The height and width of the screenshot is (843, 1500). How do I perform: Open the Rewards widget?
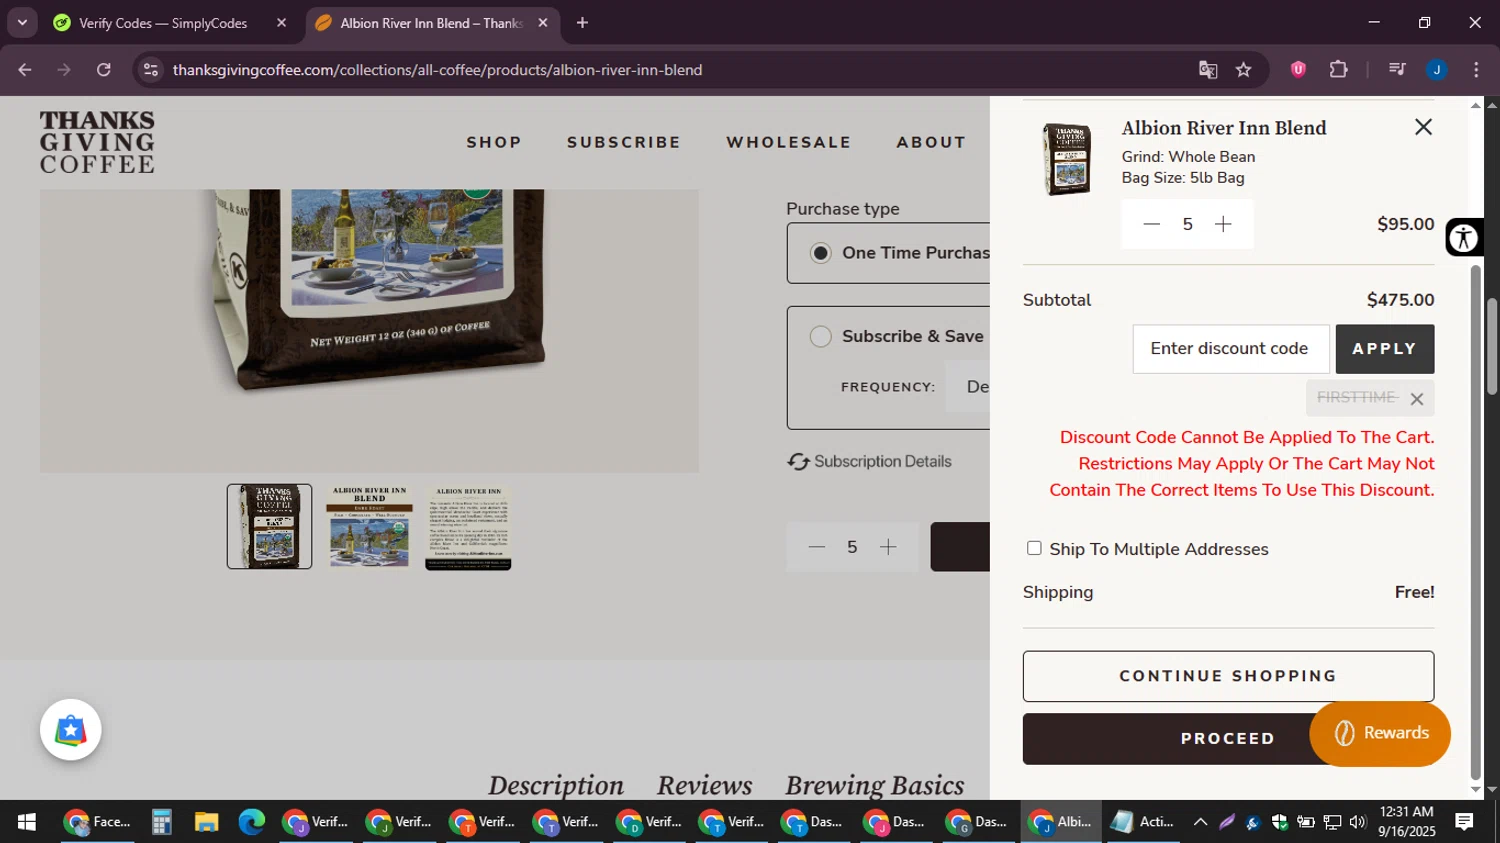(x=1380, y=733)
